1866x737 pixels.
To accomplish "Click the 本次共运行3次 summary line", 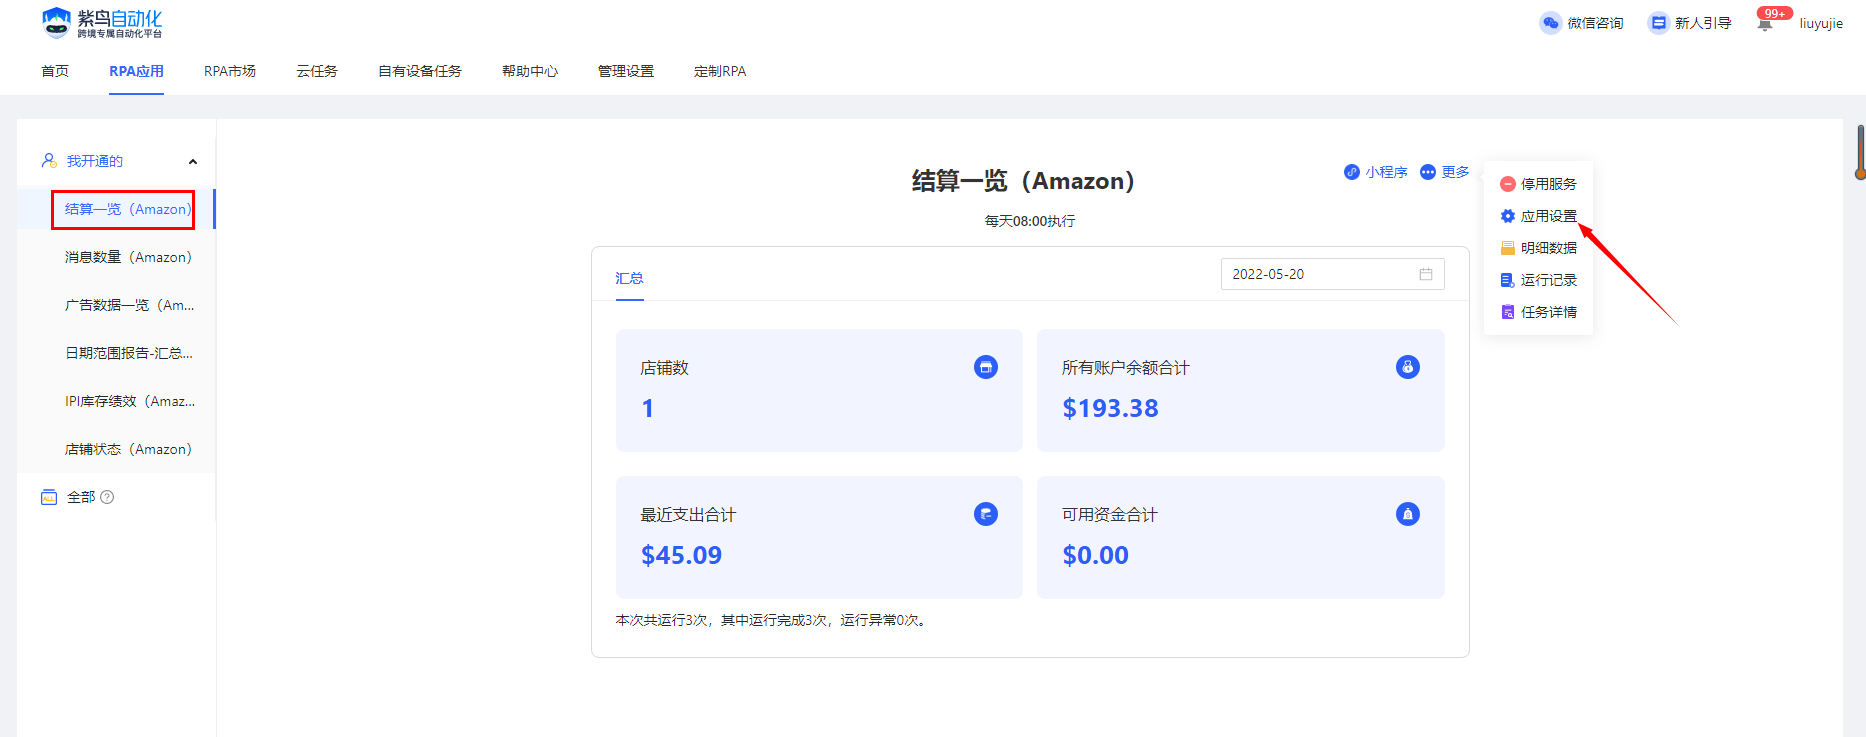I will pyautogui.click(x=772, y=620).
